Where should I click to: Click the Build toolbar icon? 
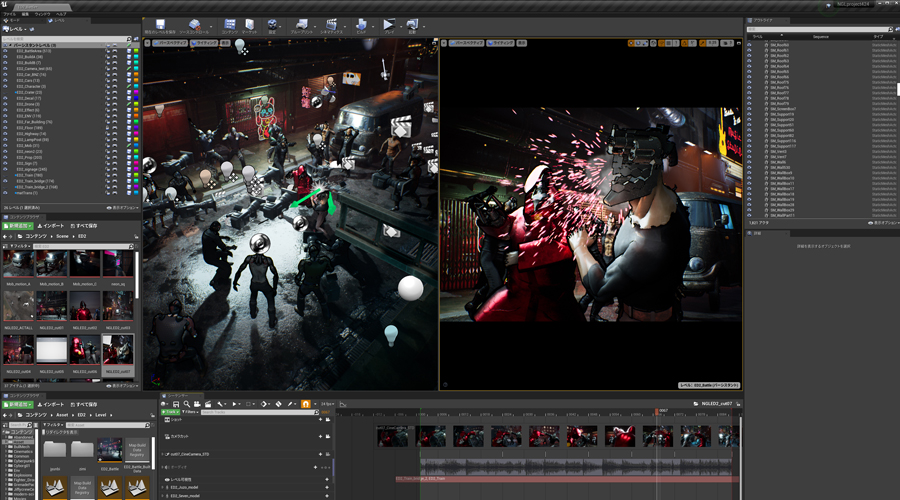point(361,24)
